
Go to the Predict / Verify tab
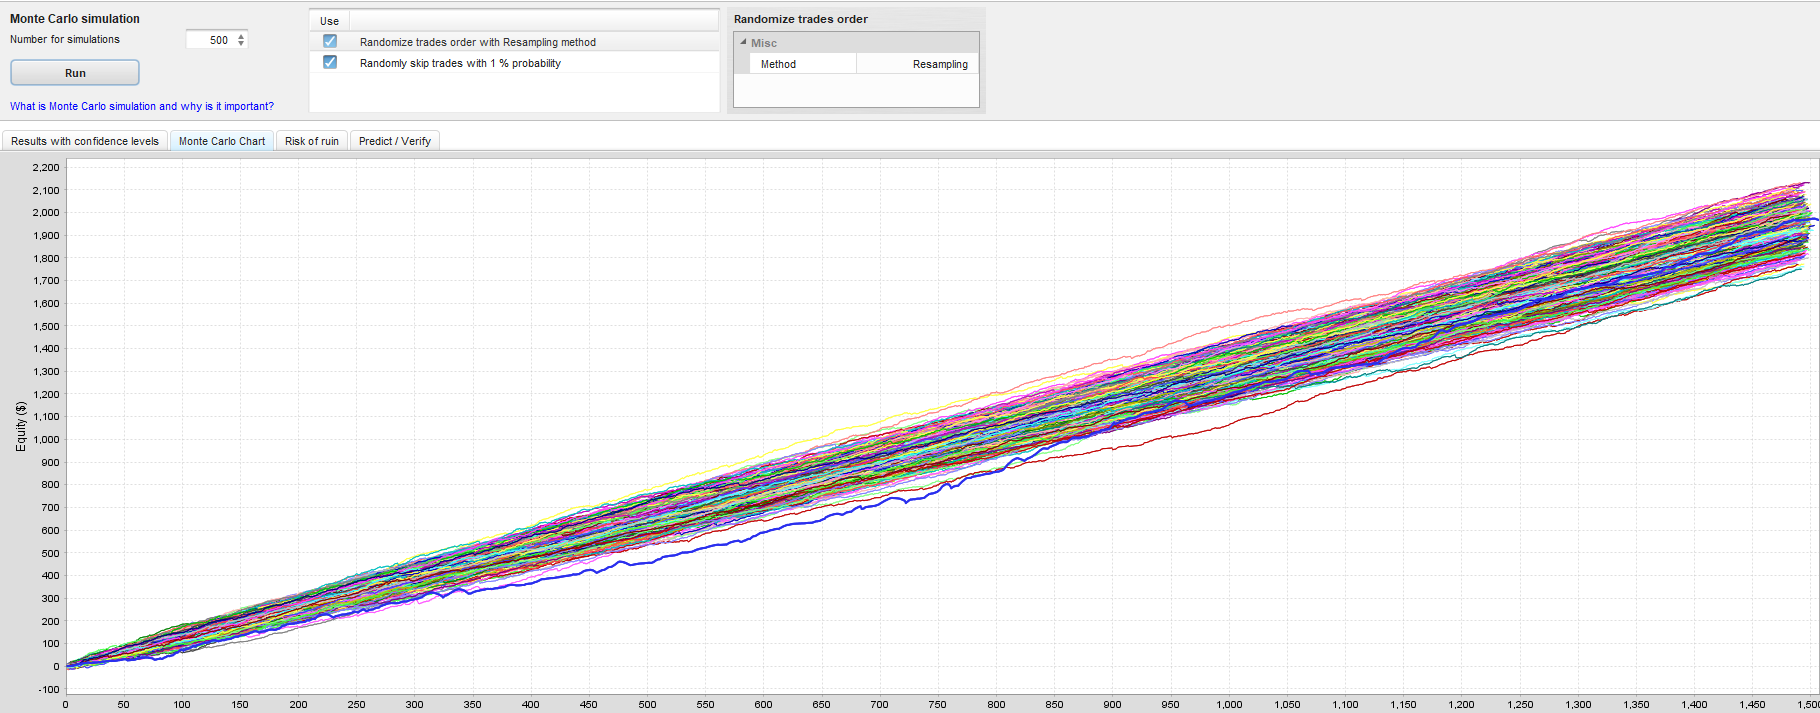click(395, 141)
